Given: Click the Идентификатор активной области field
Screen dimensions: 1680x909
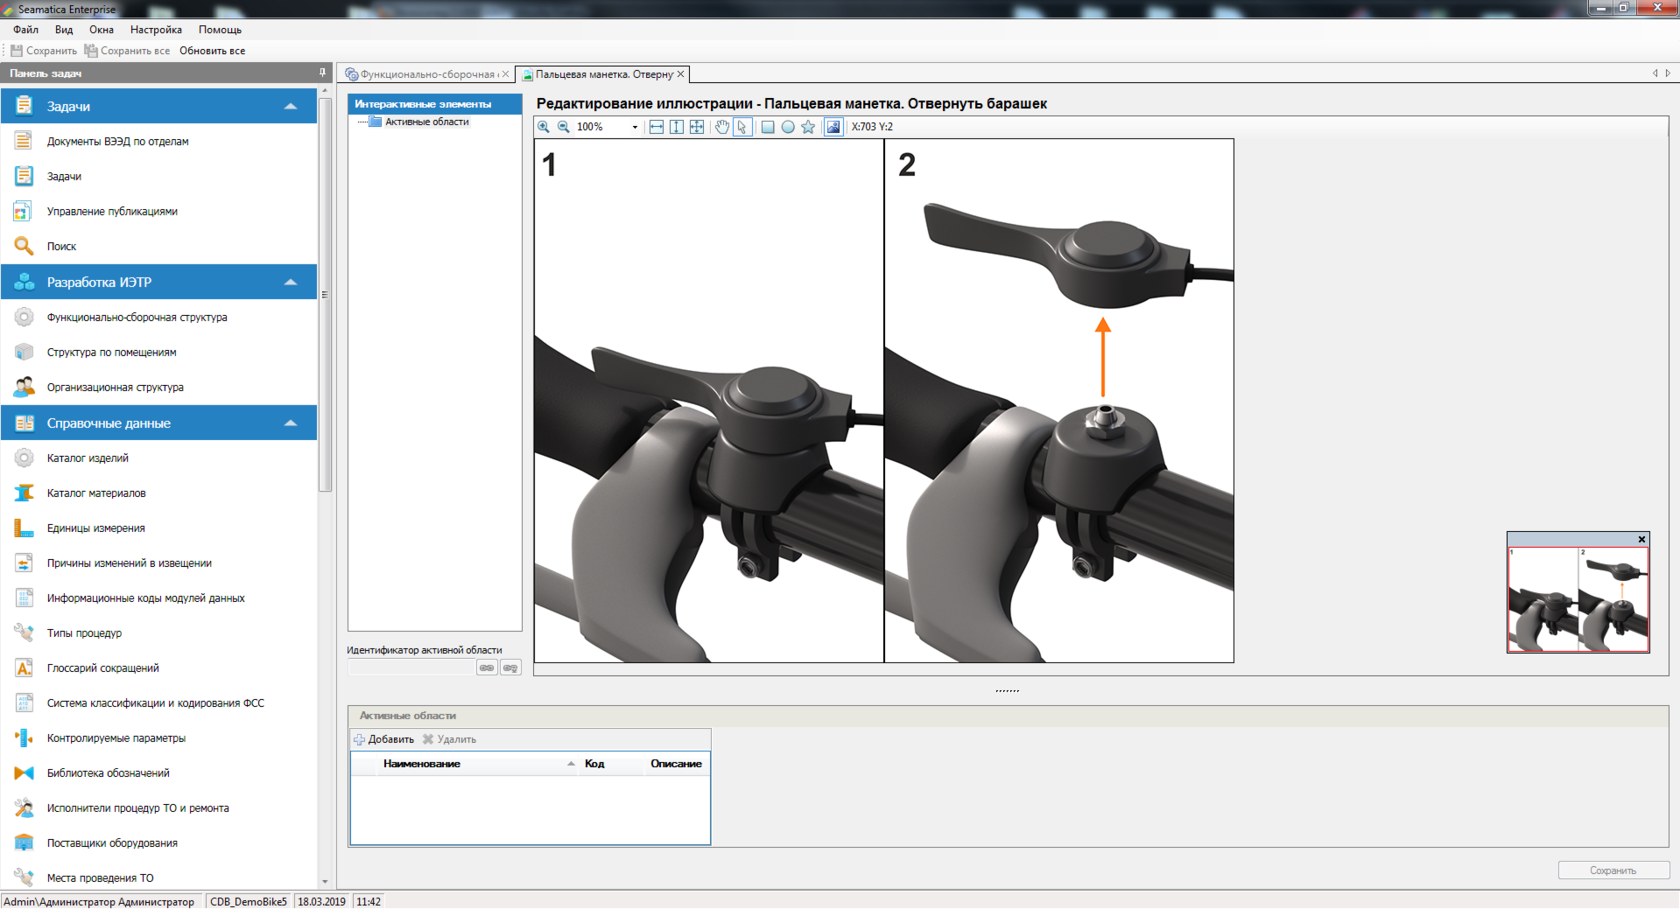Looking at the screenshot, I should 411,668.
